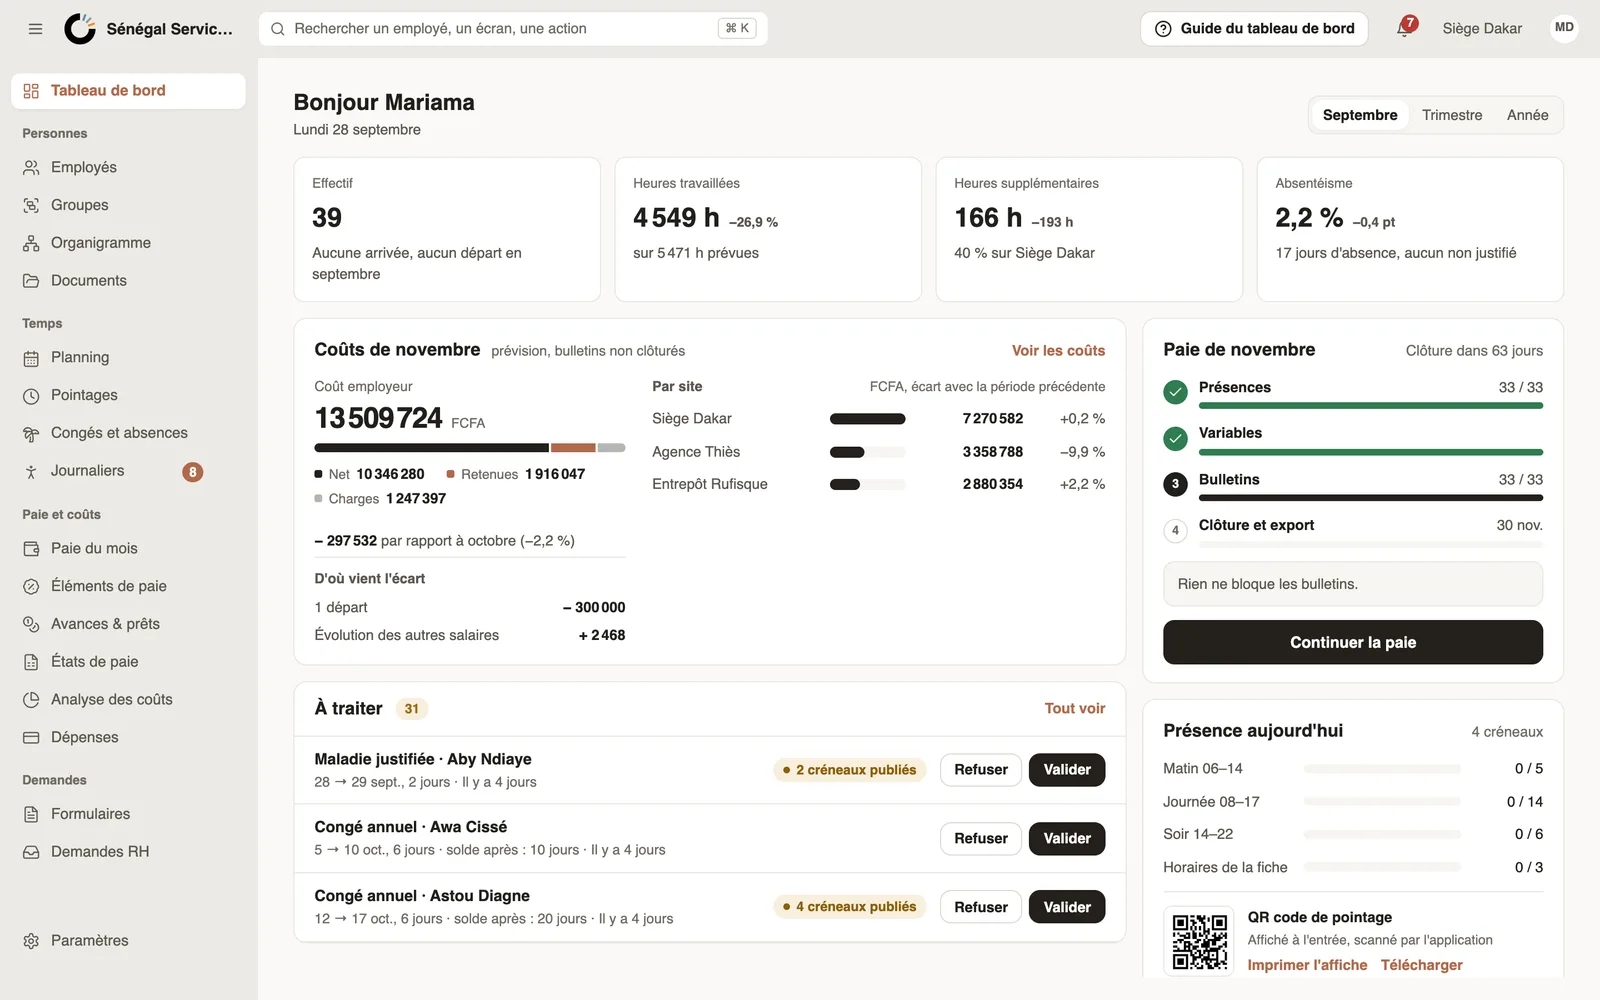Open Tableau de bord menu item

(x=128, y=91)
